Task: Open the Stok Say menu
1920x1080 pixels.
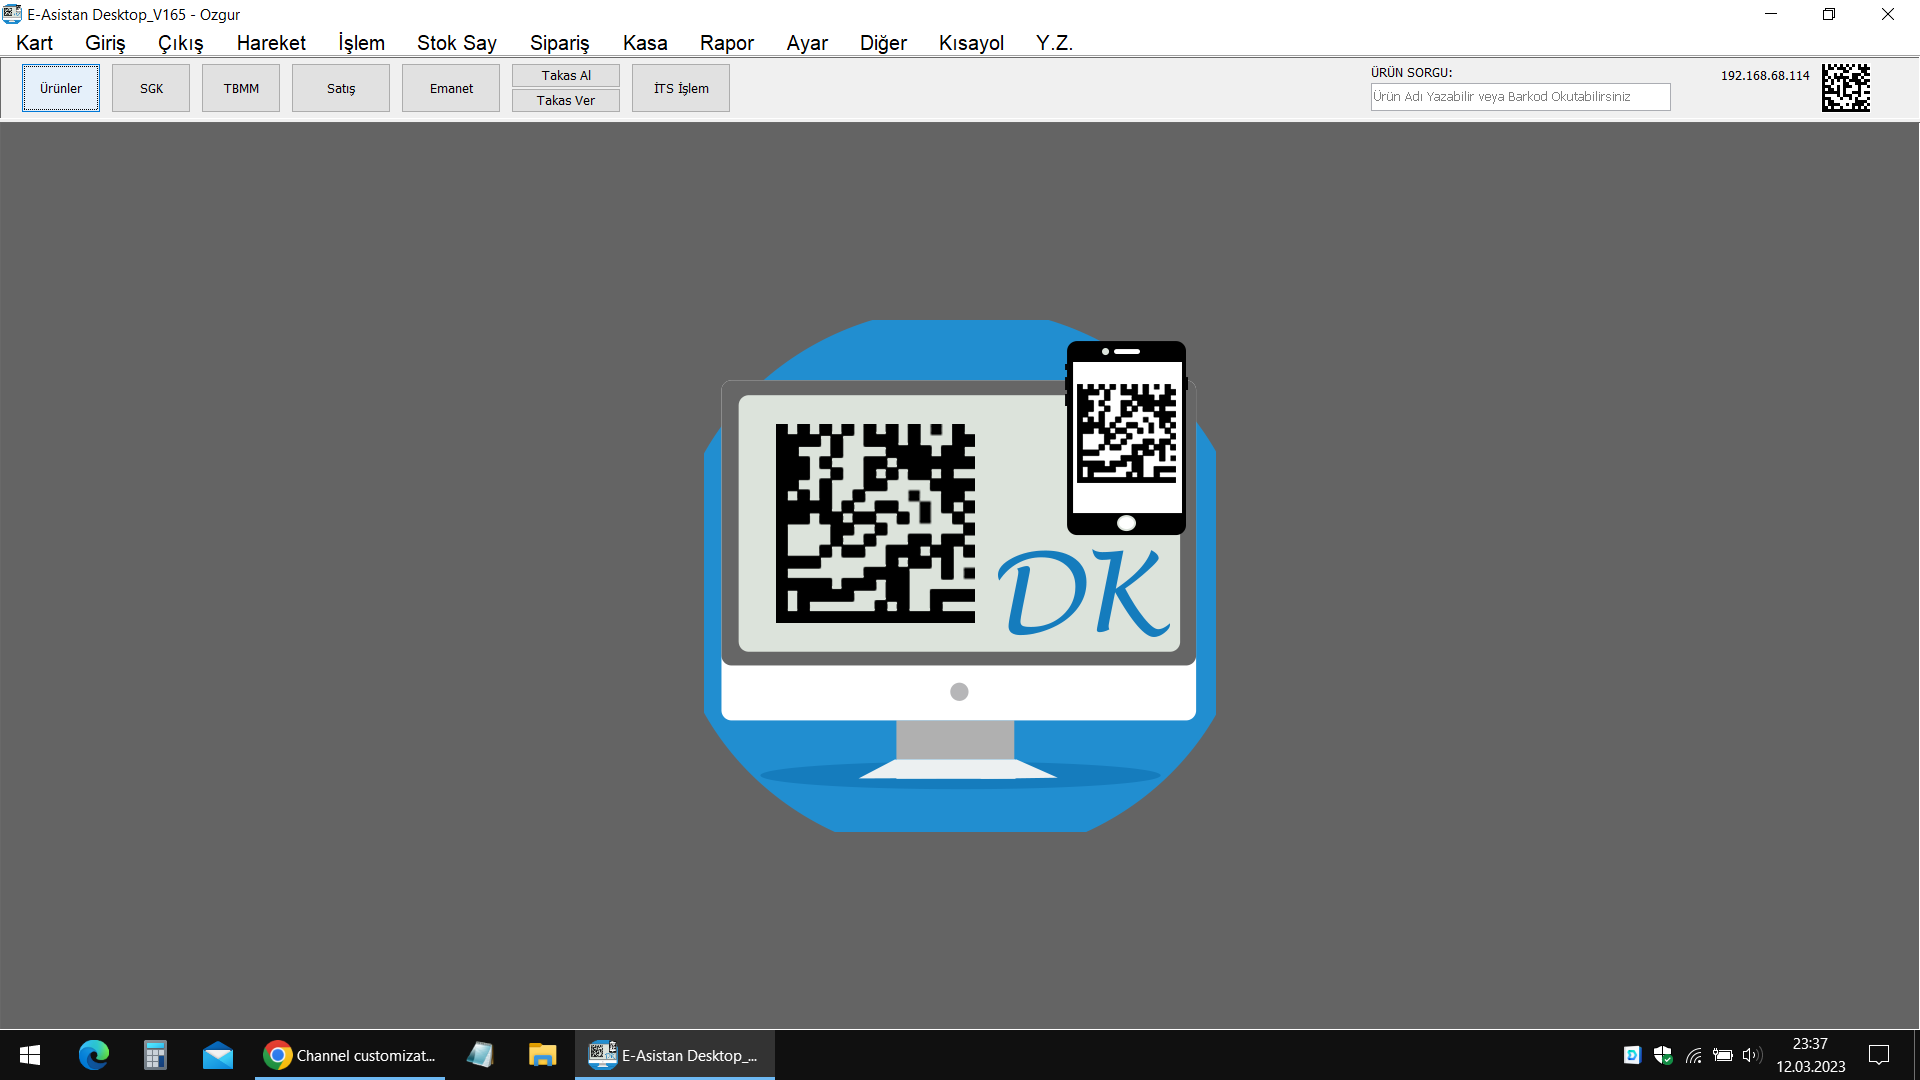Action: [457, 43]
